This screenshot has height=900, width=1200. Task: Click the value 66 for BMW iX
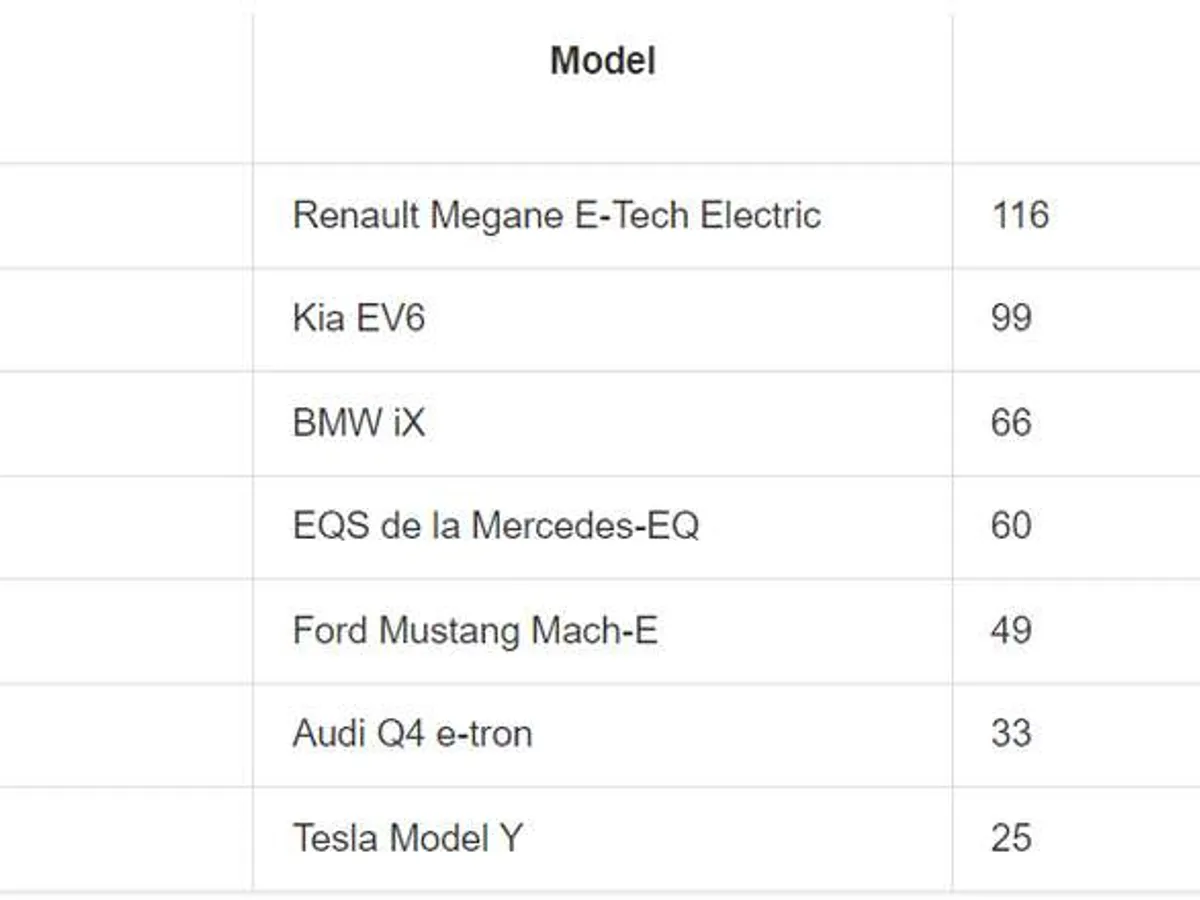(1011, 423)
